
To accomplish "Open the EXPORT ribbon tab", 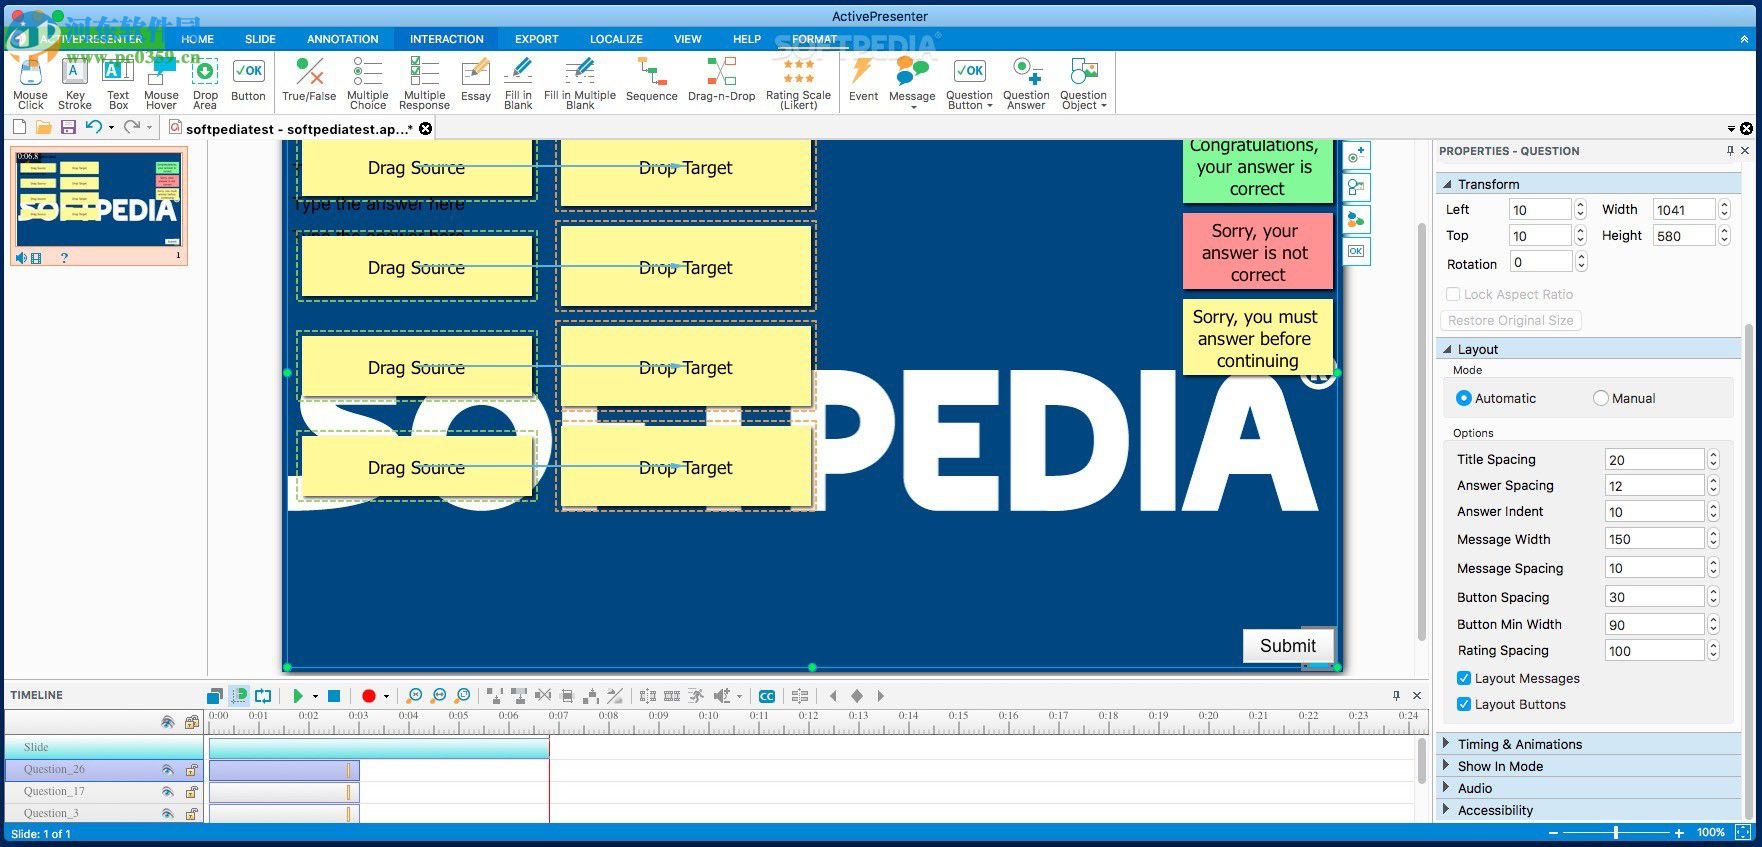I will (536, 39).
